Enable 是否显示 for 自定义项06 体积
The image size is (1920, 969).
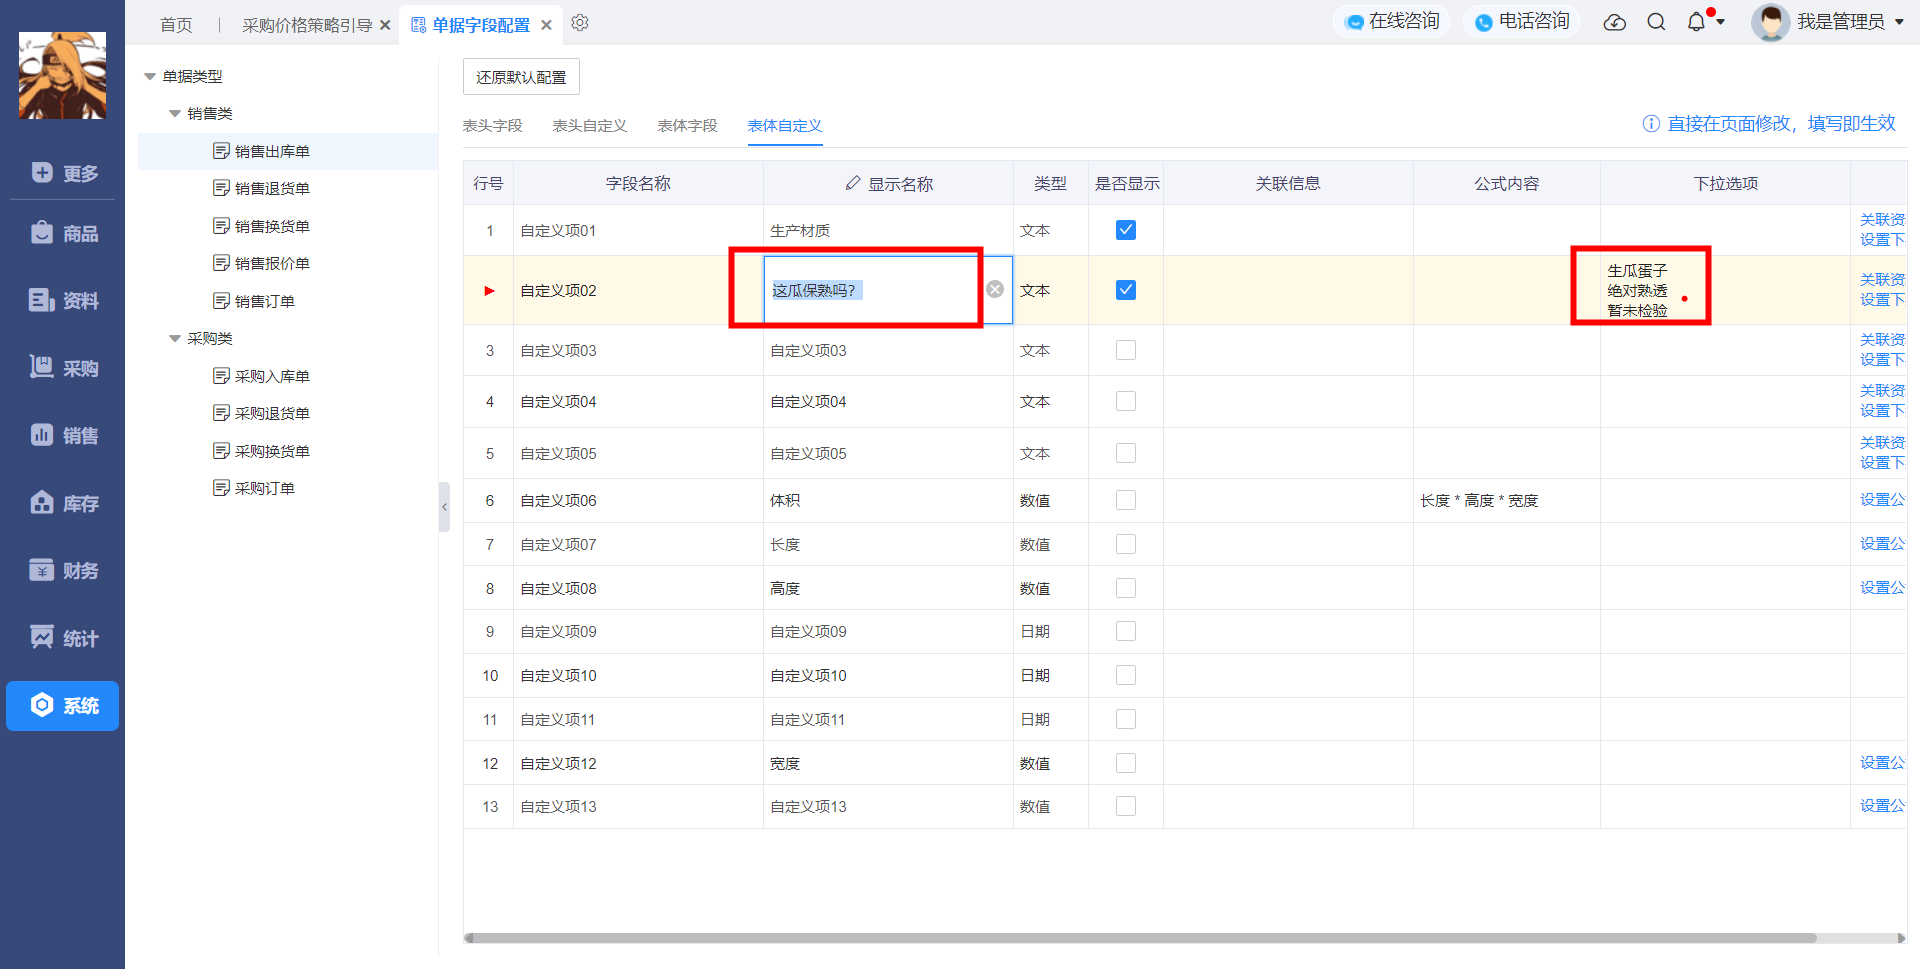pos(1126,500)
